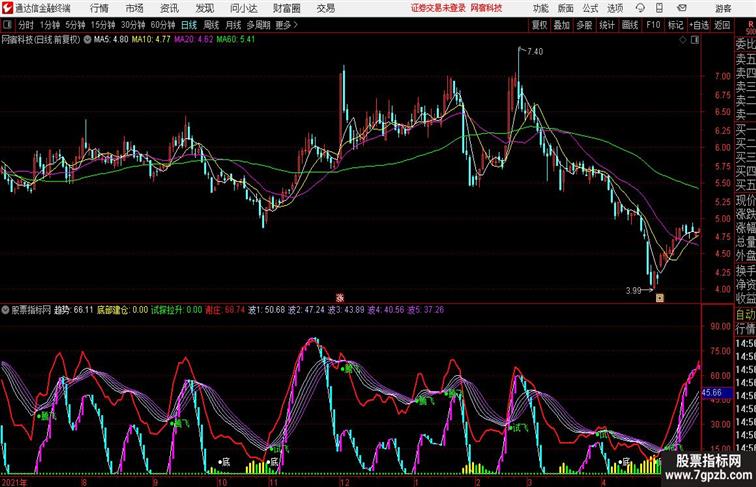Click the MA60: 5.41 indicator label
The image size is (756, 487).
[x=236, y=40]
